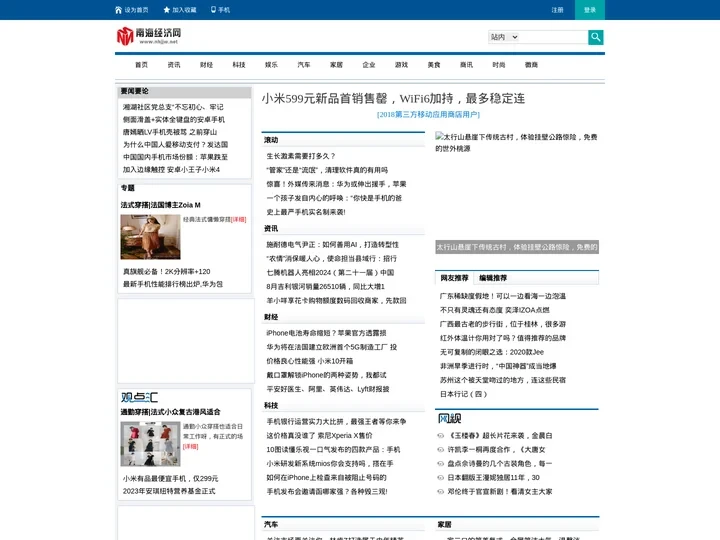Image resolution: width=720 pixels, height=540 pixels.
Task: Open article 最新手机性能排行榜出炉,华为包
Action: (x=173, y=284)
